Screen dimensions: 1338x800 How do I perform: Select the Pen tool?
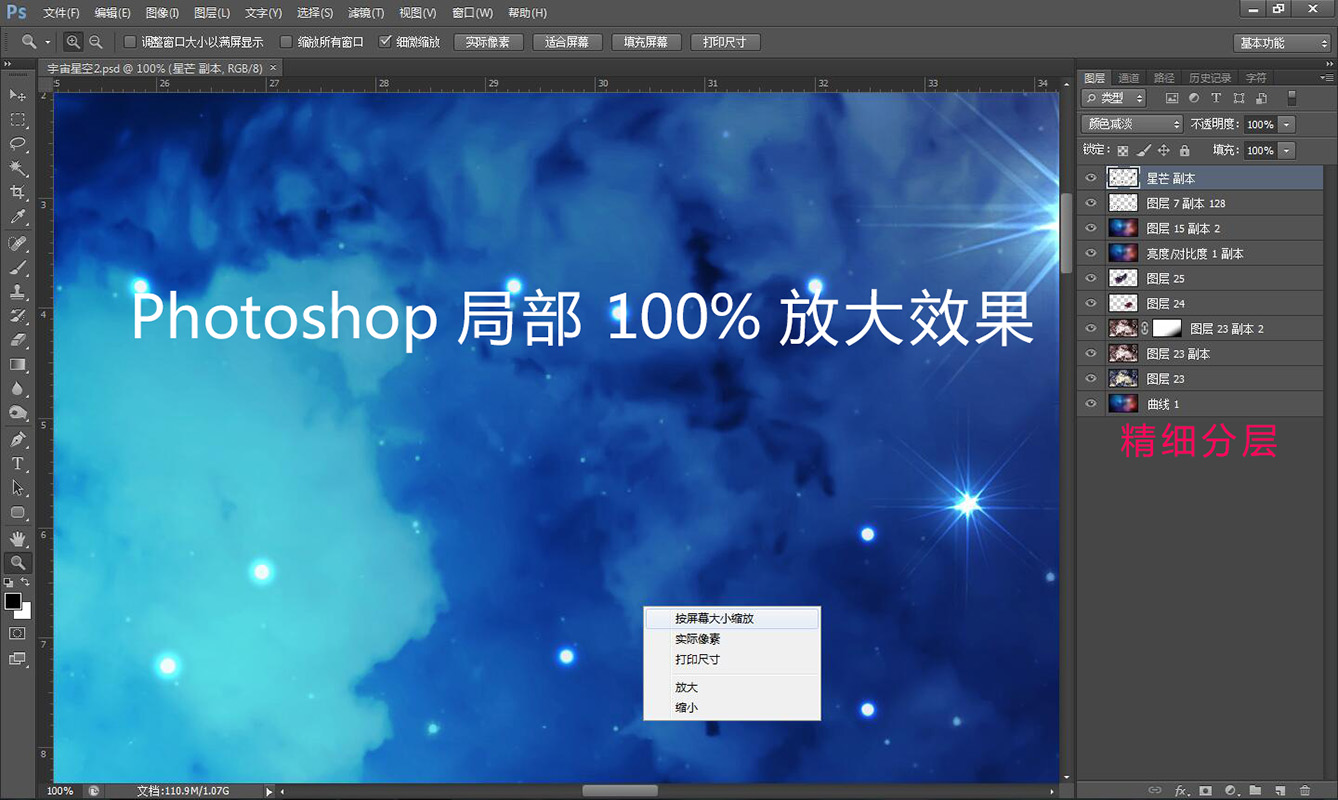[17, 440]
